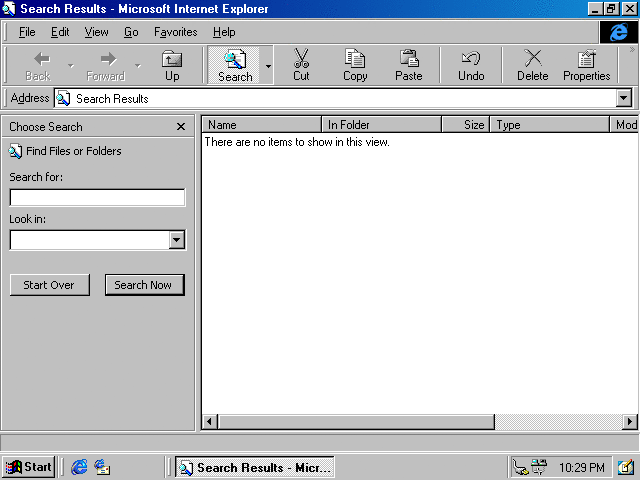Open the View menu
The height and width of the screenshot is (480, 640).
pyautogui.click(x=96, y=32)
